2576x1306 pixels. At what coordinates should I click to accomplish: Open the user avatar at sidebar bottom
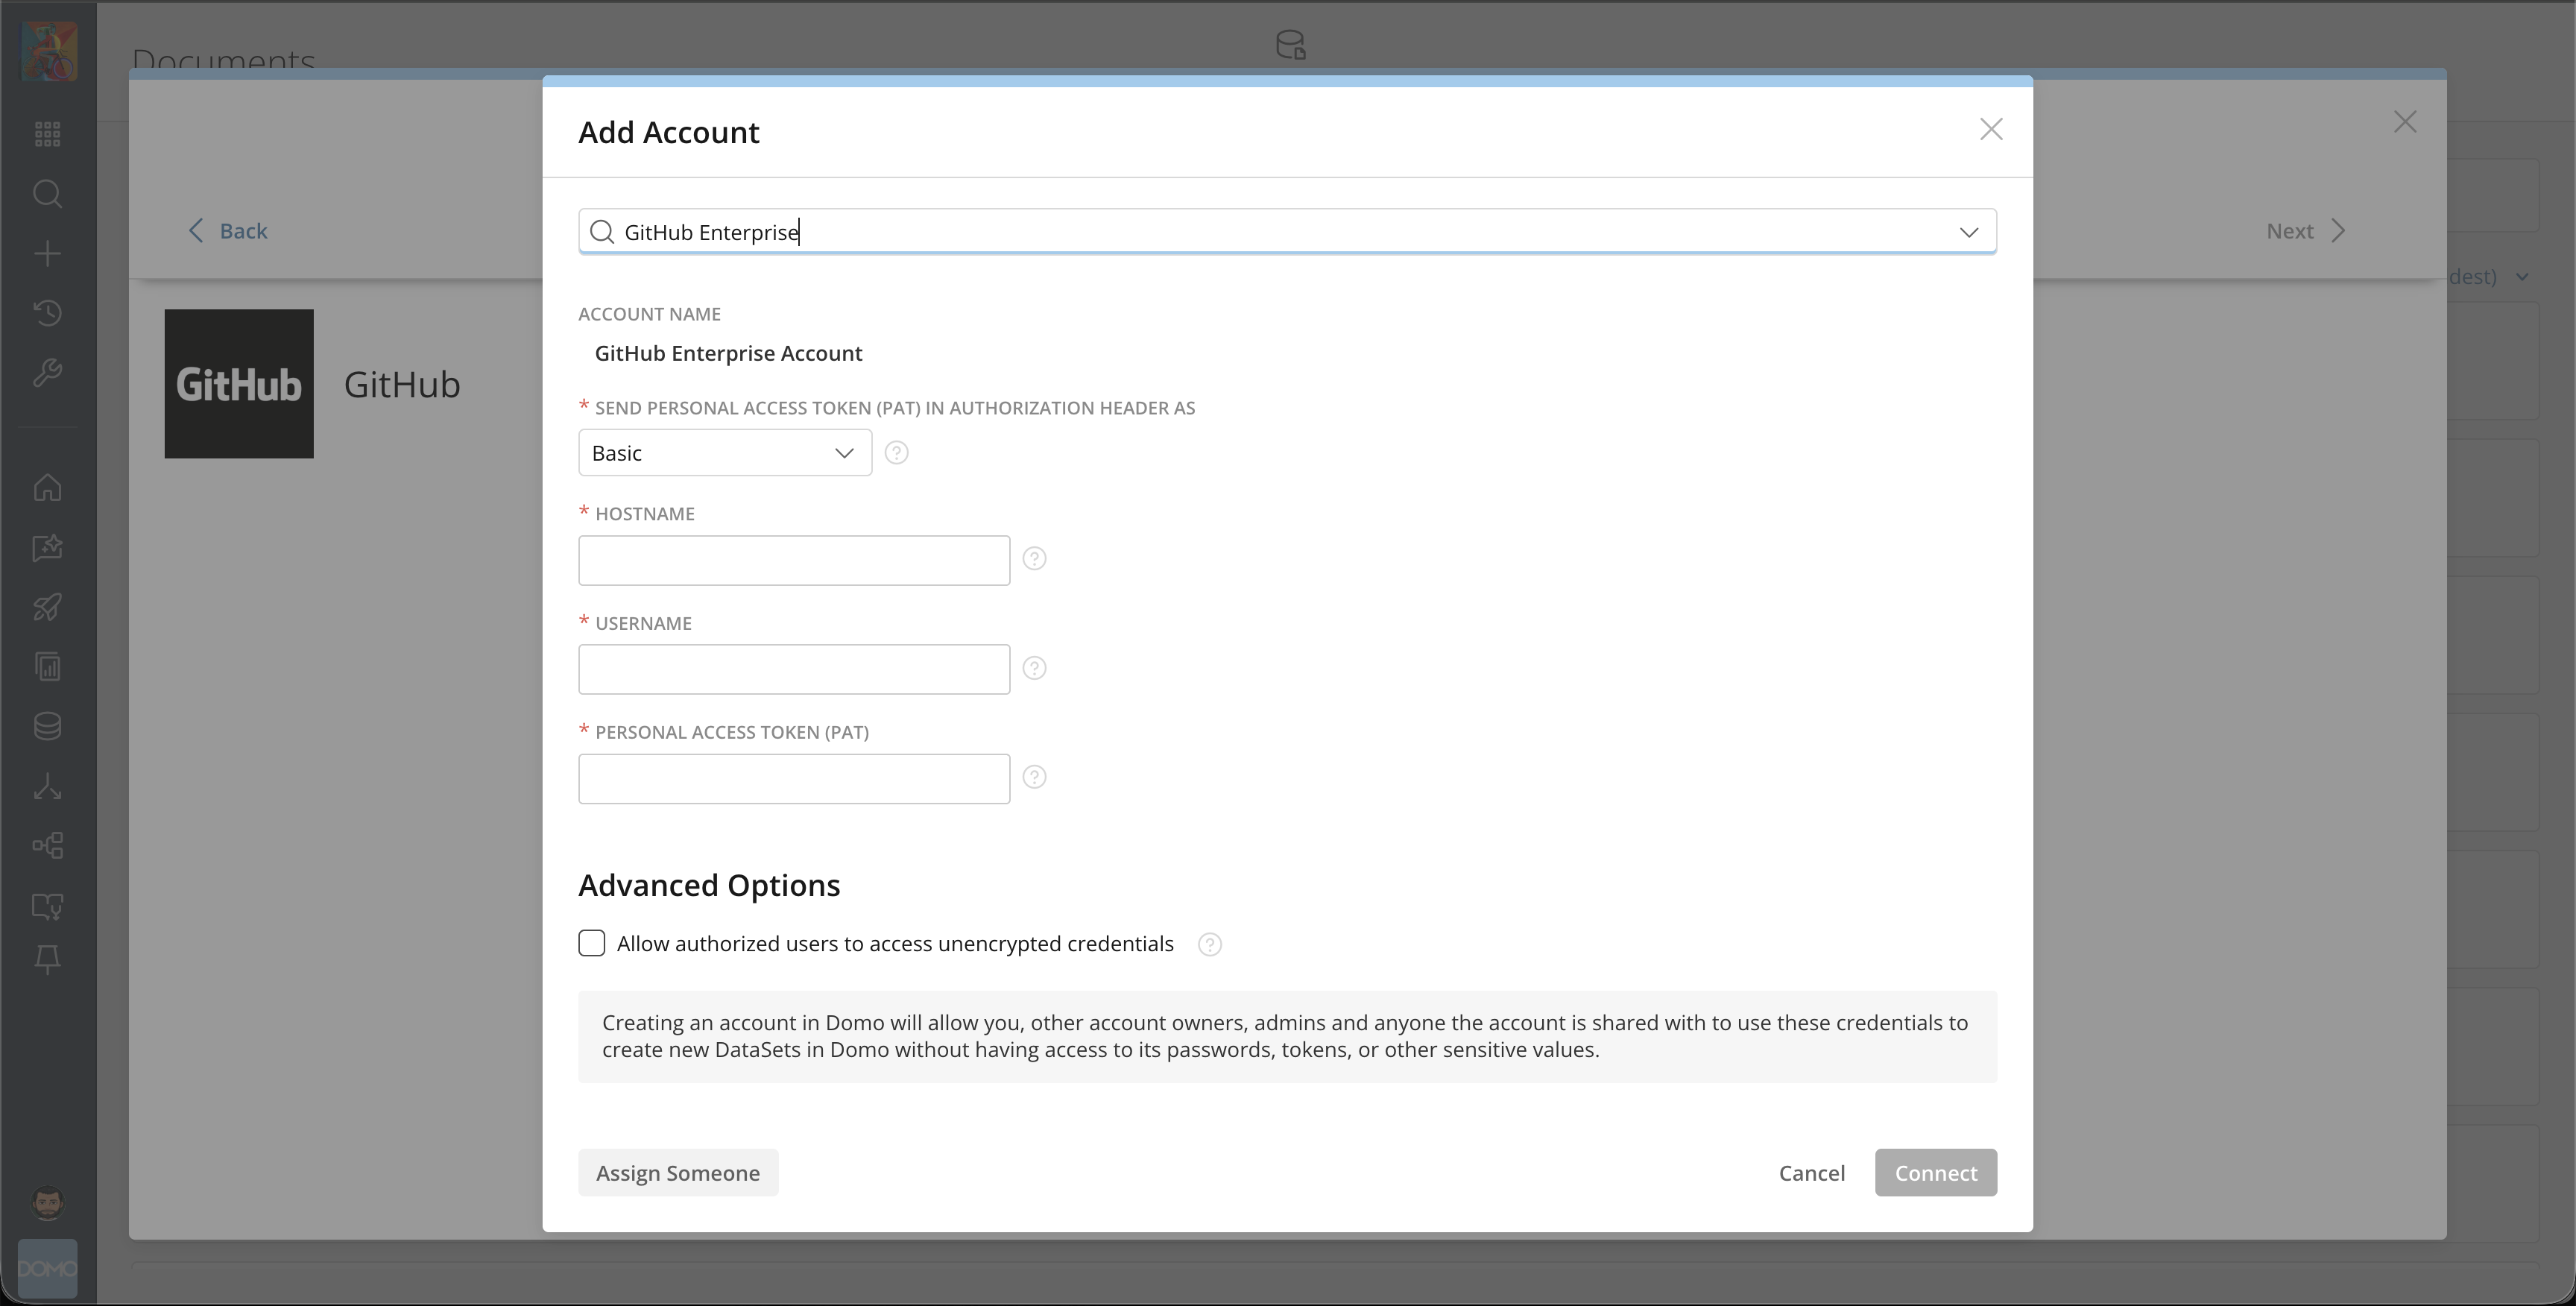[x=48, y=1203]
